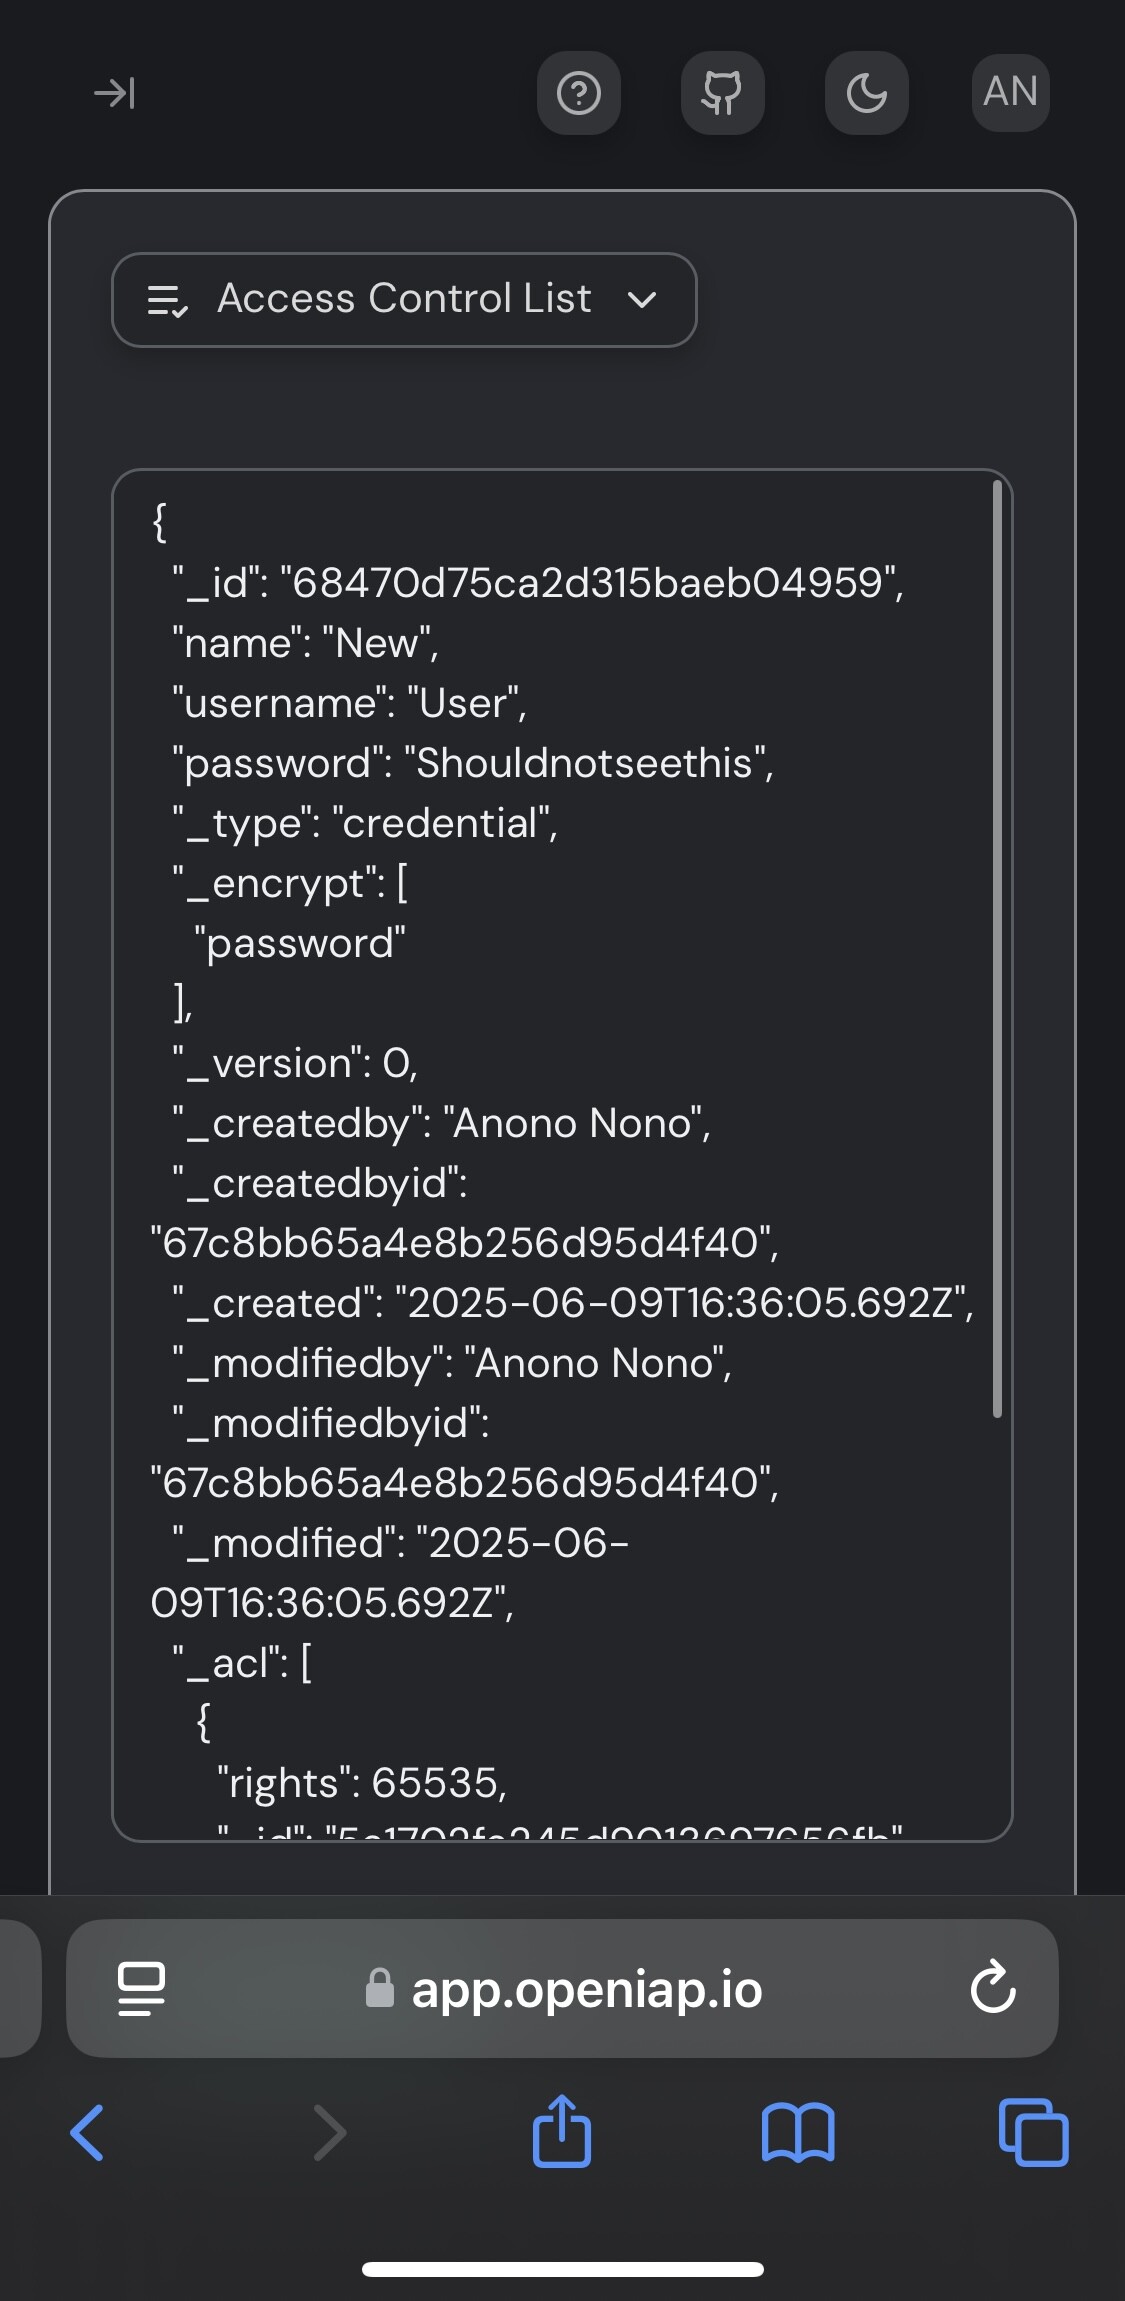
Task: Open Safari page settings reader icon
Action: pos(141,1989)
